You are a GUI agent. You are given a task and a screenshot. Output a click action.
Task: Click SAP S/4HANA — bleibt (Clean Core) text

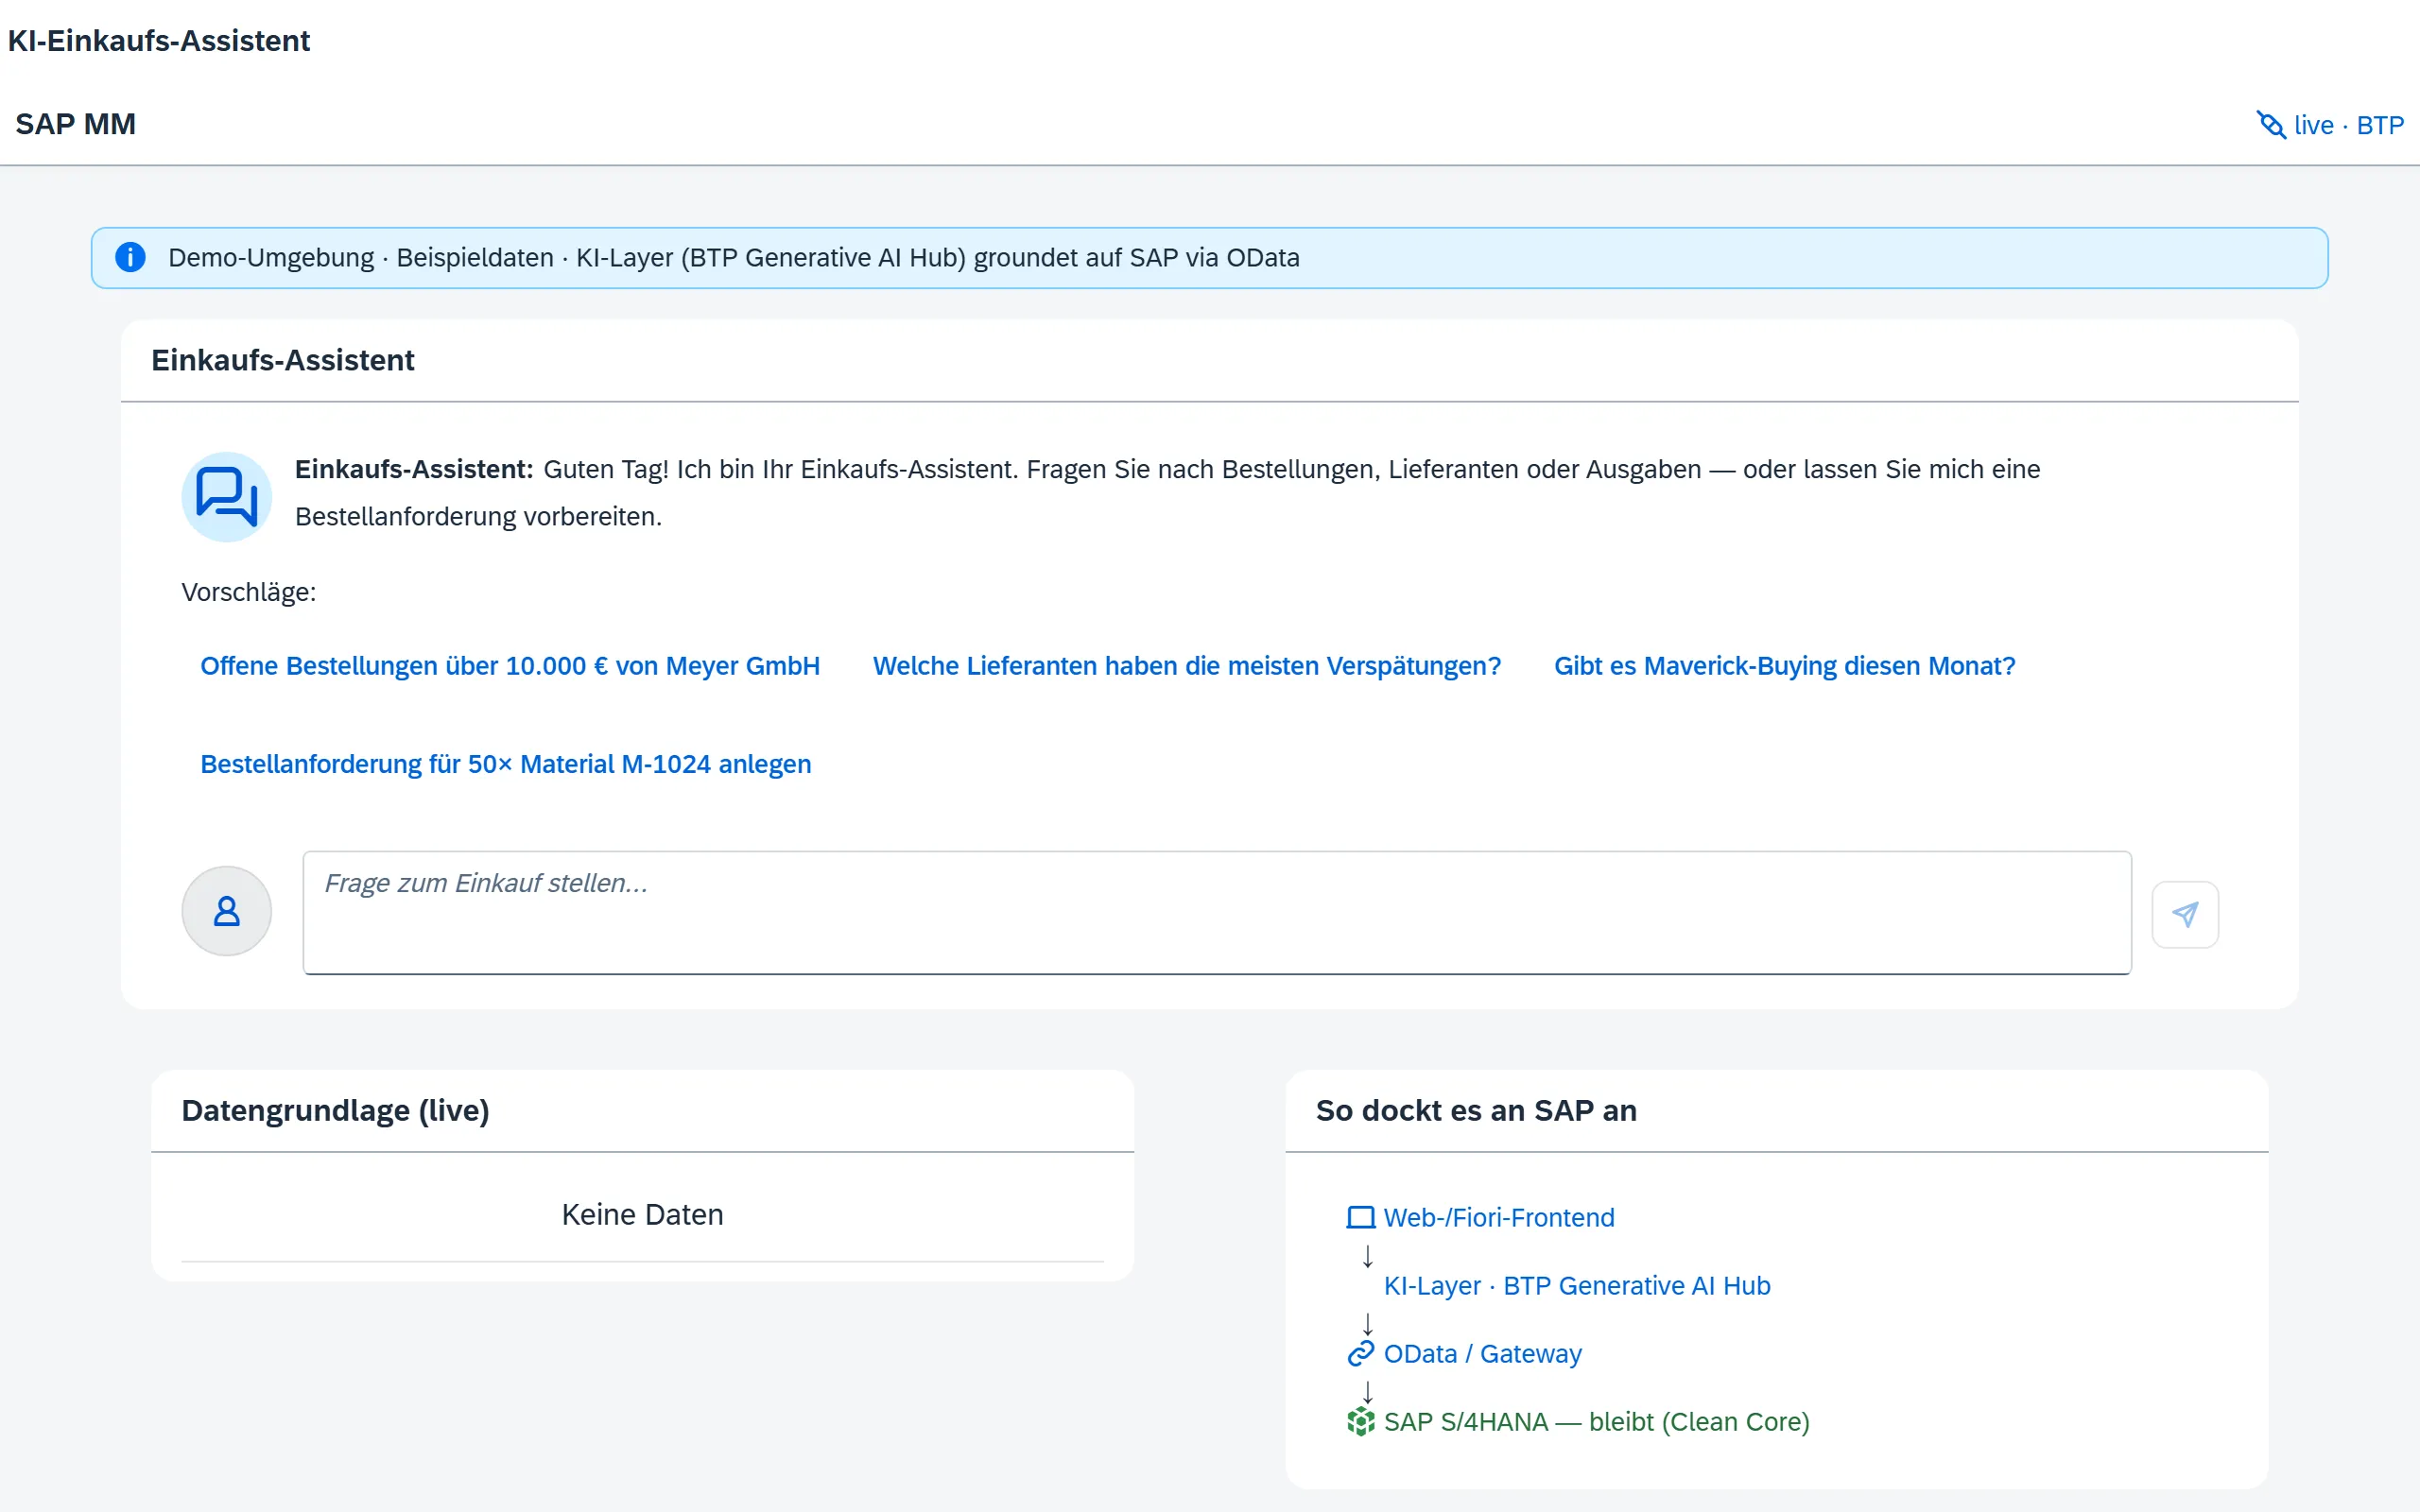click(x=1596, y=1421)
